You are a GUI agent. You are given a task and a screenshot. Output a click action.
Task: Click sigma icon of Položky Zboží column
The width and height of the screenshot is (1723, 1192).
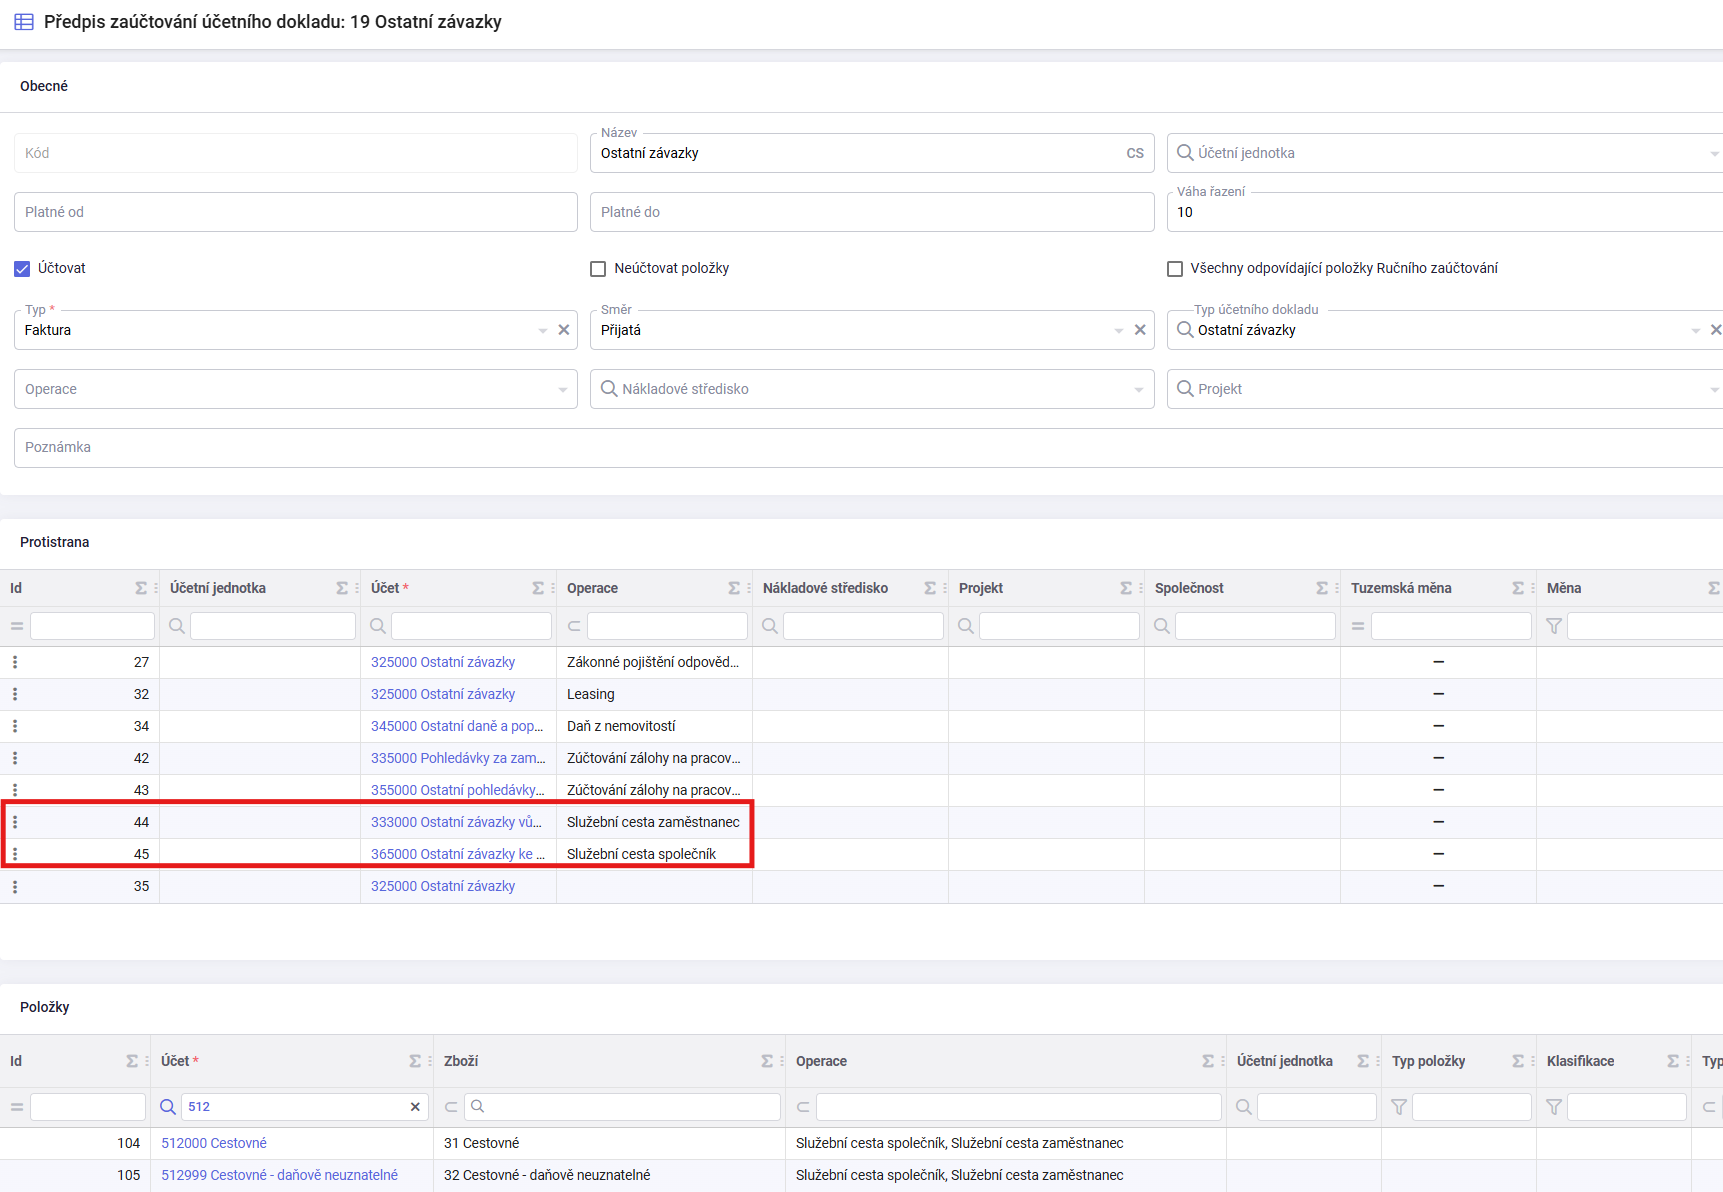point(767,1061)
